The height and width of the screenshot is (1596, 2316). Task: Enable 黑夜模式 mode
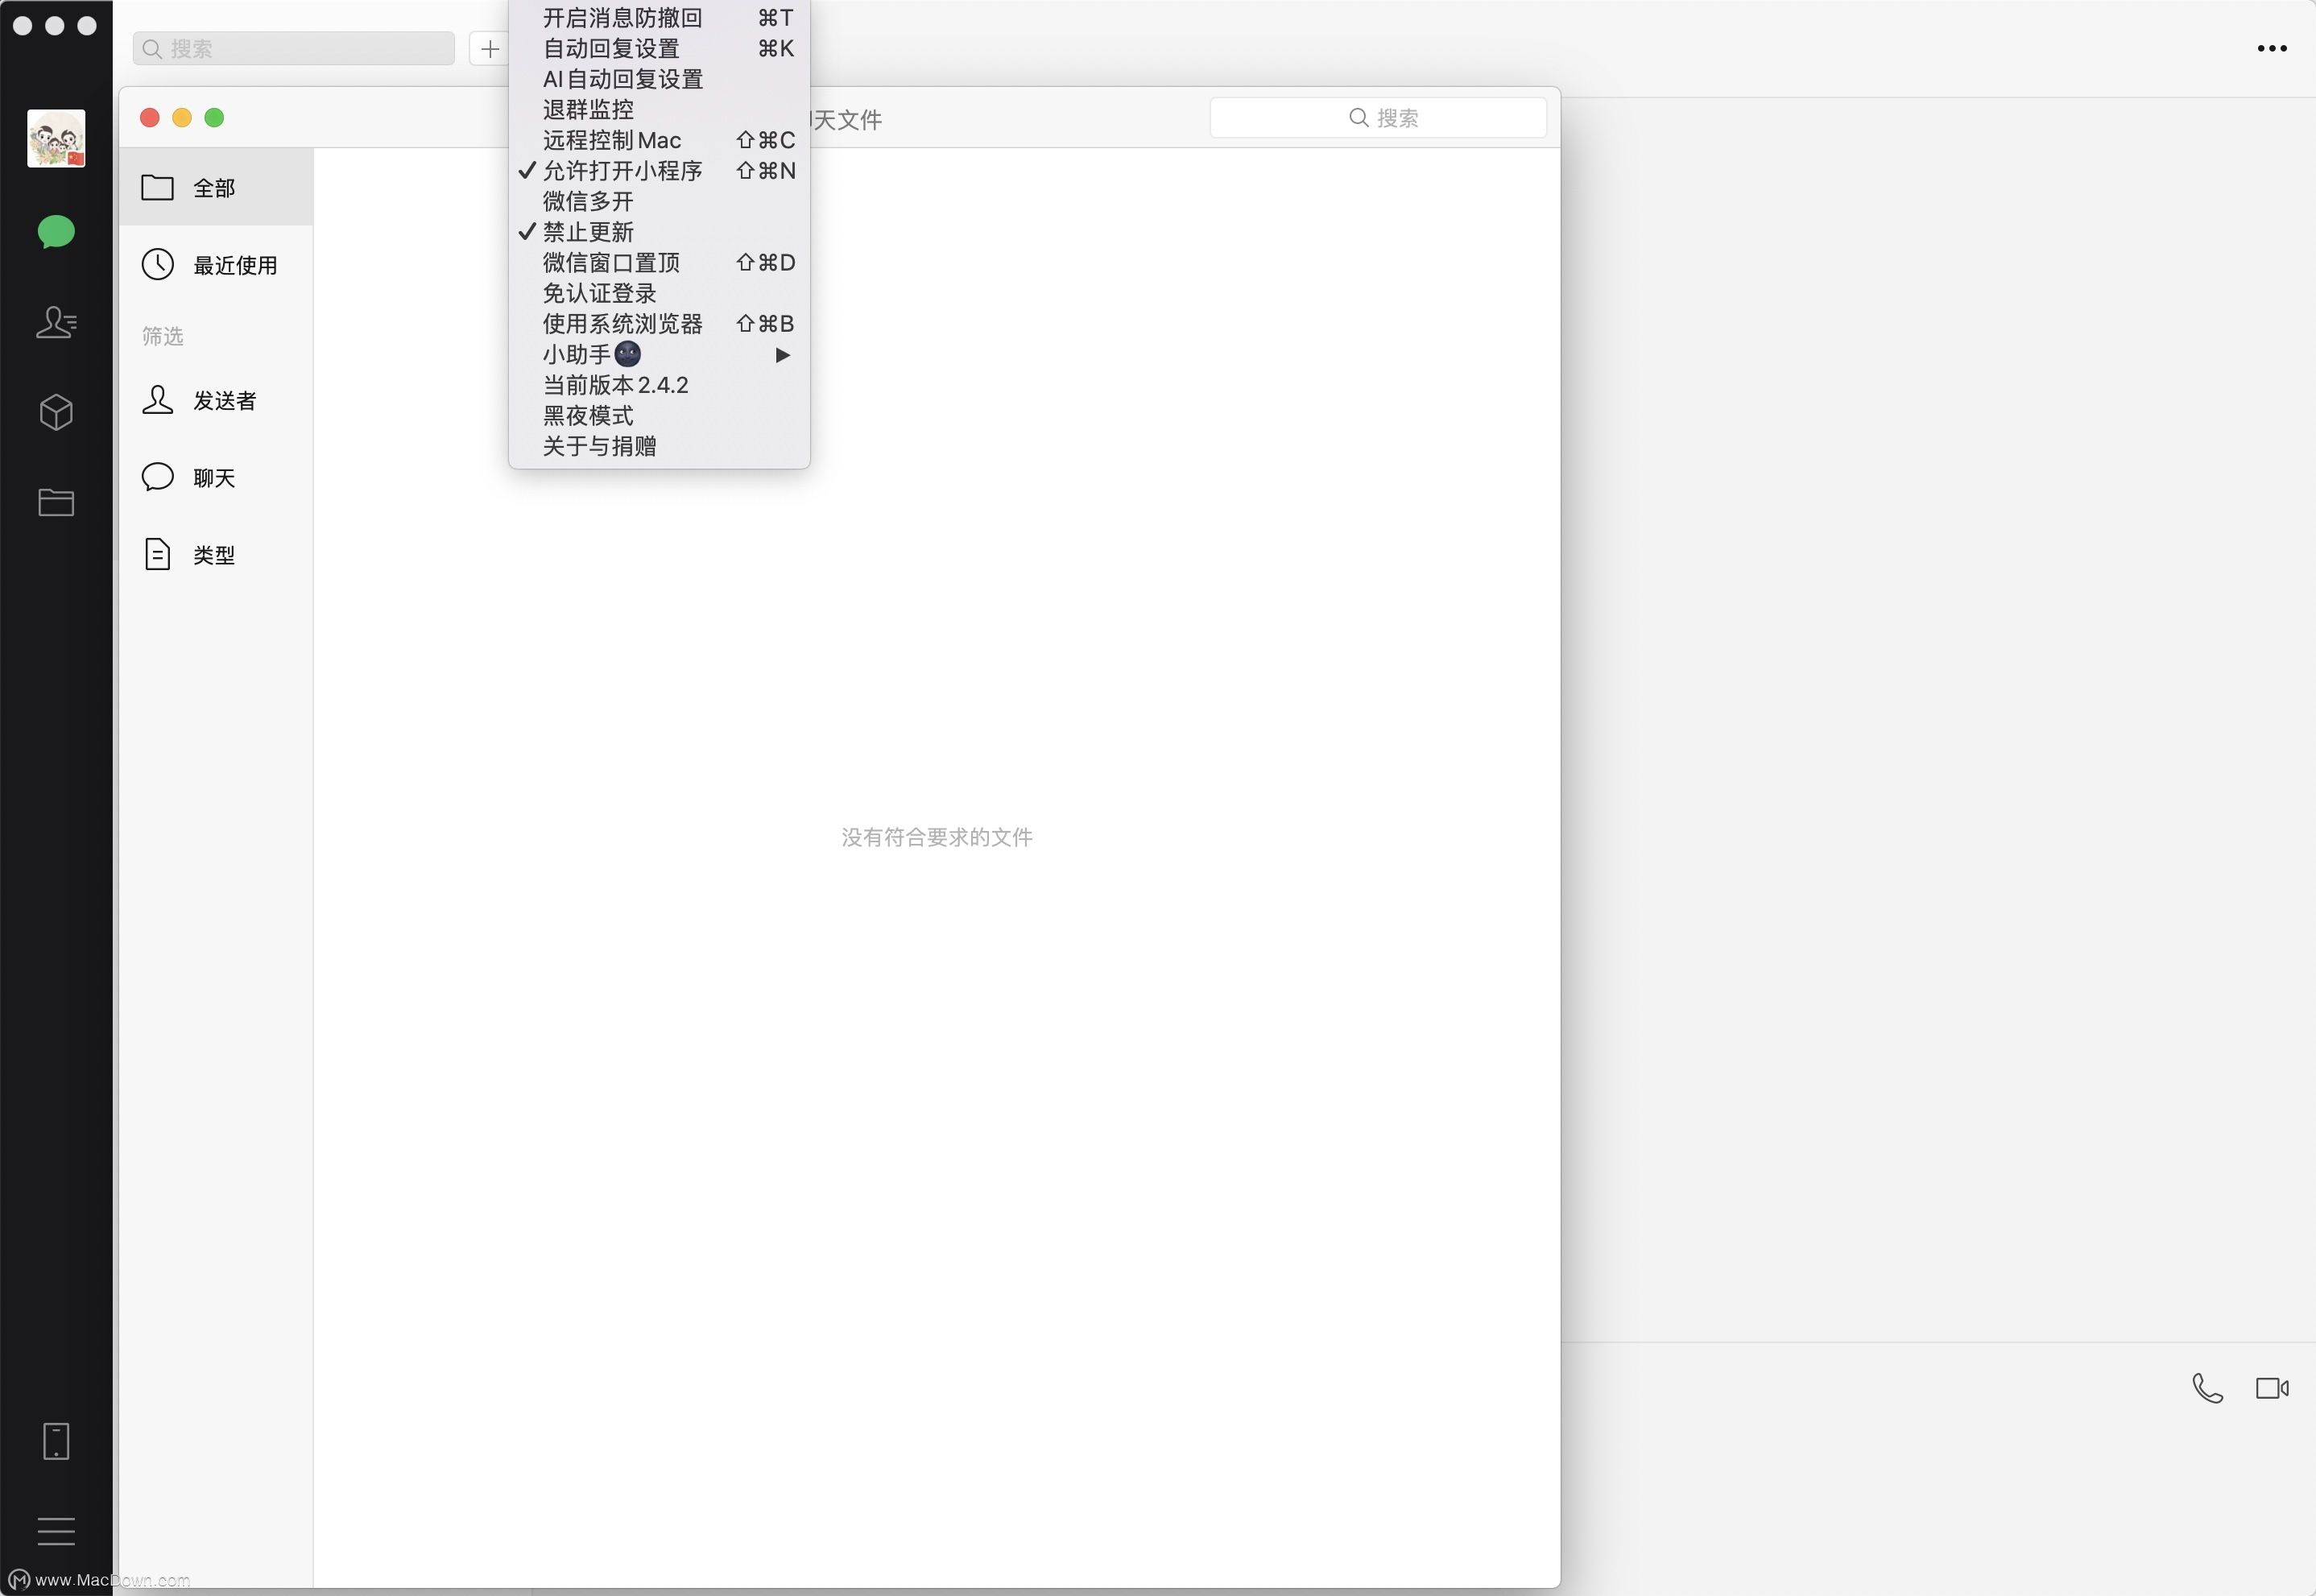(588, 416)
